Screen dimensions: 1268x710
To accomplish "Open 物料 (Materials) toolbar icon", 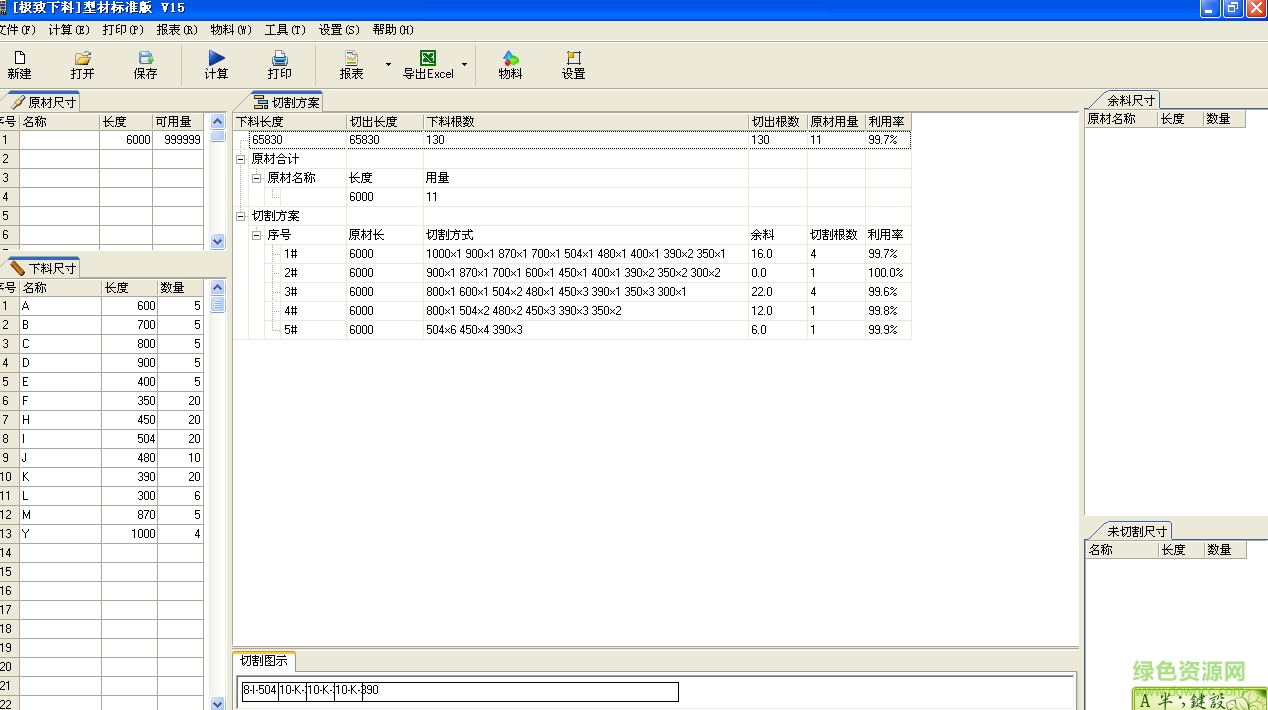I will [510, 65].
